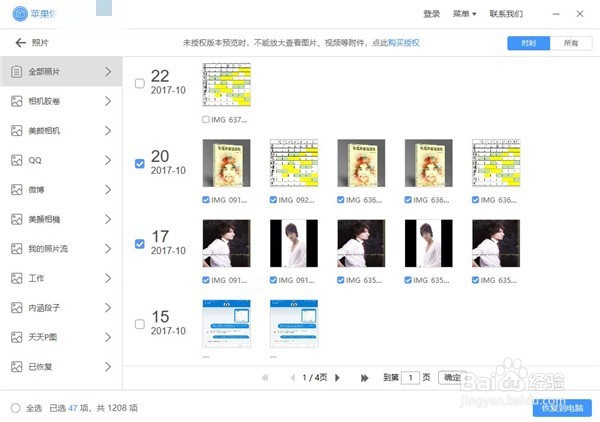Click the 全部照片 document icon
600x422 pixels.
click(16, 72)
